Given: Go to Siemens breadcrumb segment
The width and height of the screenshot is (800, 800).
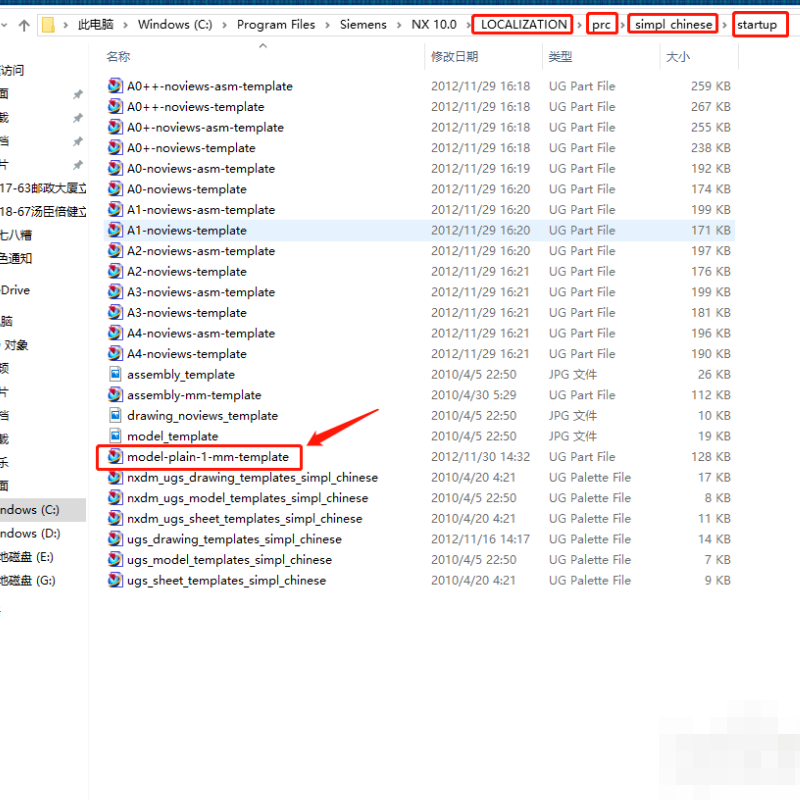Looking at the screenshot, I should click(x=363, y=24).
